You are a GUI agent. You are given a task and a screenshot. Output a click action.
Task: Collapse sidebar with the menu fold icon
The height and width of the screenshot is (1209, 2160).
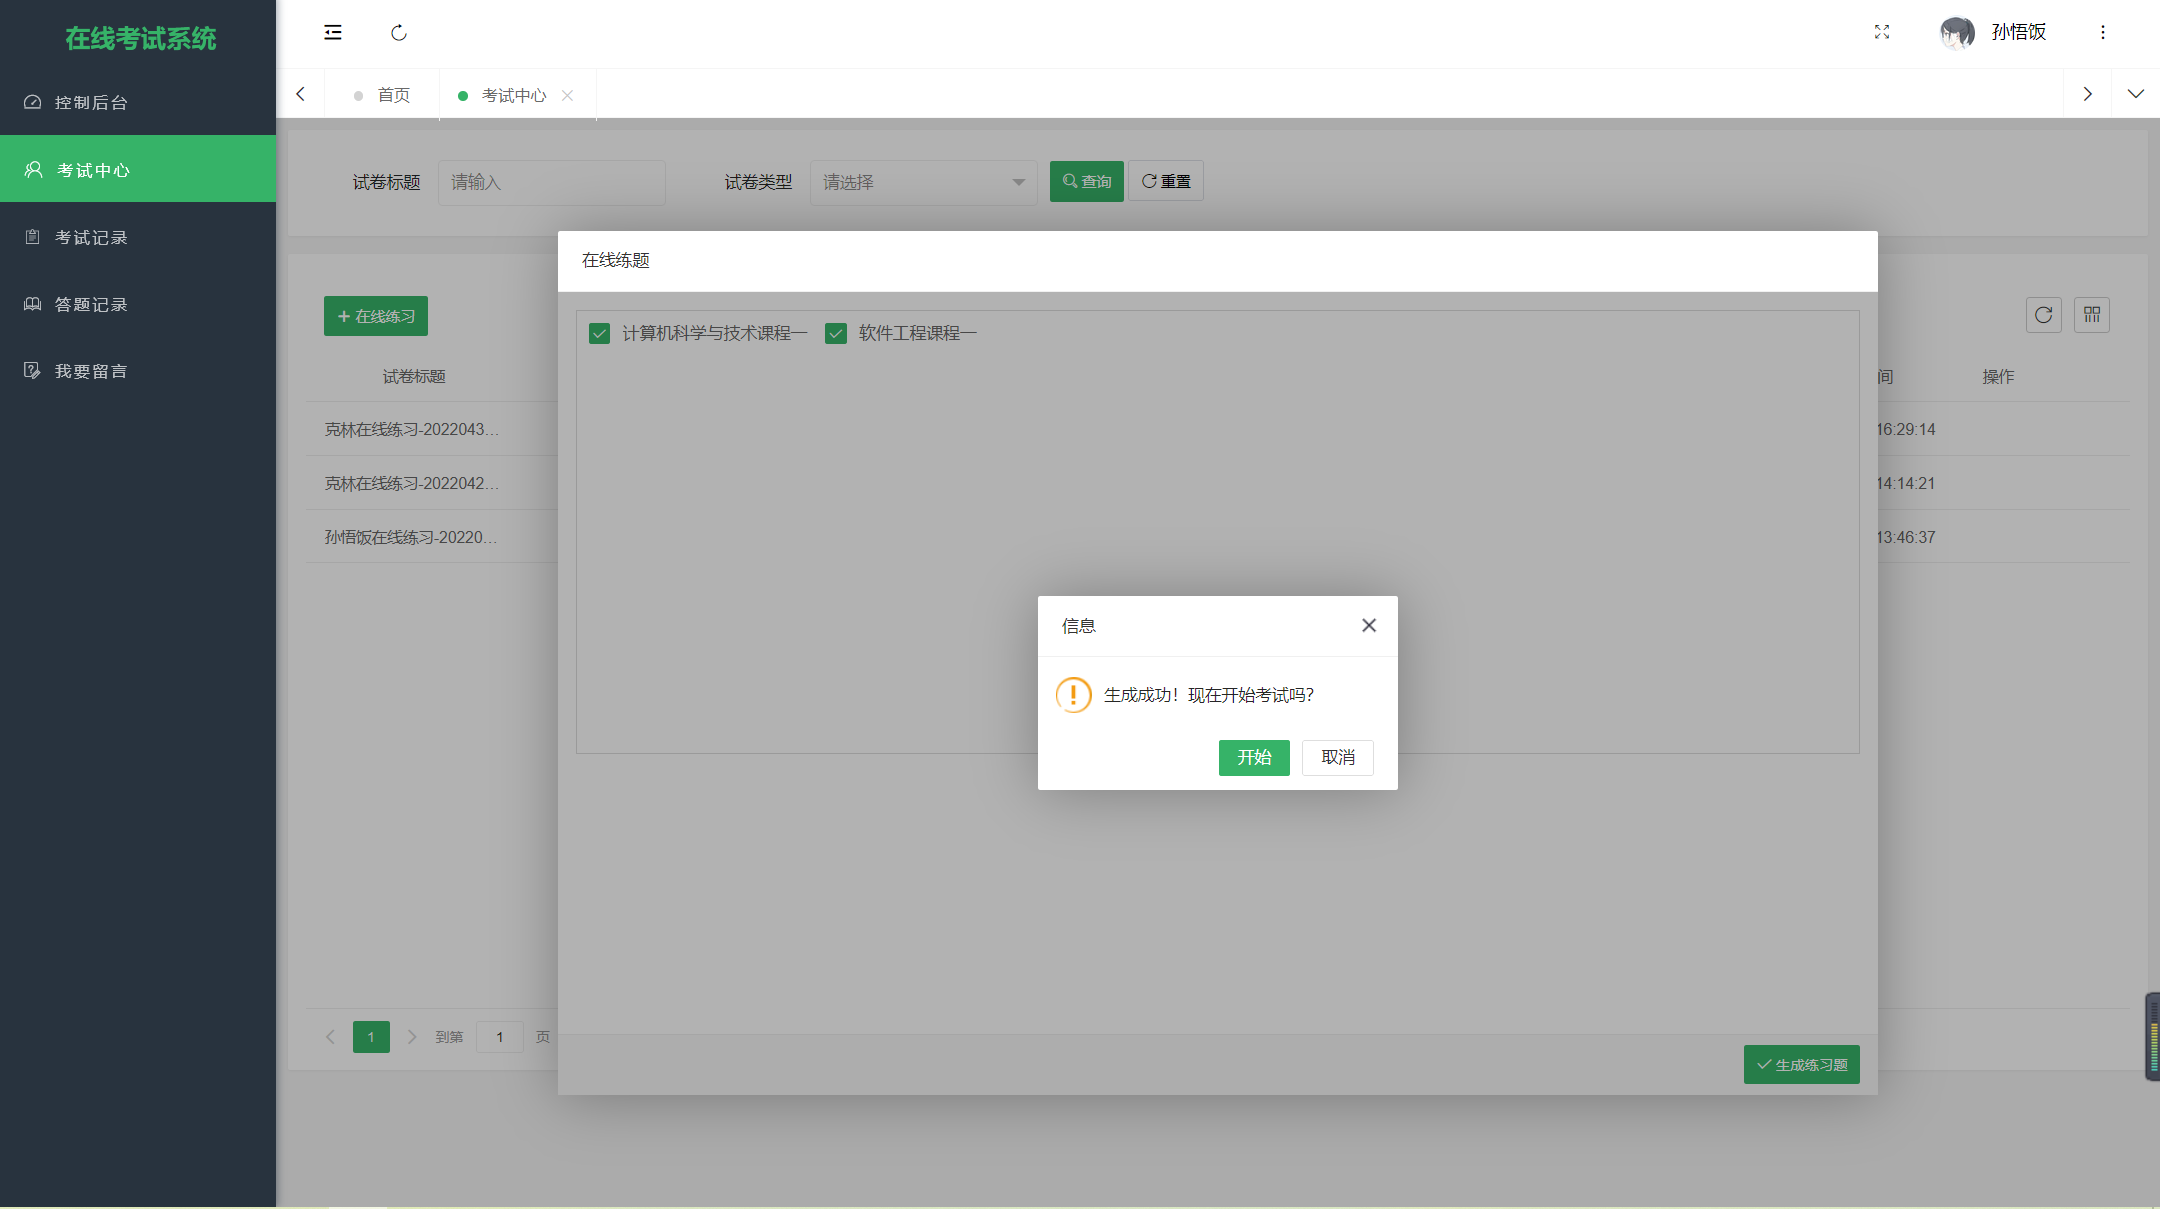(x=333, y=33)
